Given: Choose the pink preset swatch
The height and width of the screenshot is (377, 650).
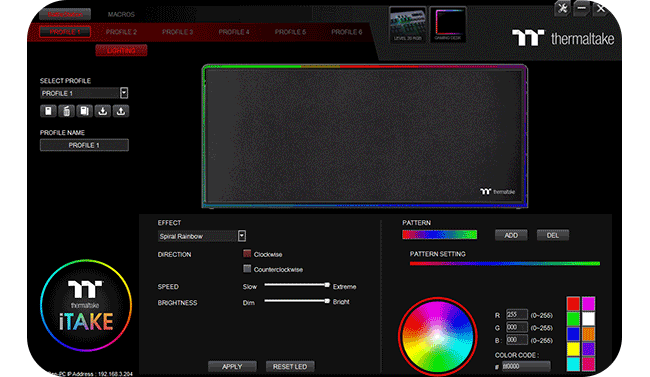Looking at the screenshot, I should click(588, 364).
